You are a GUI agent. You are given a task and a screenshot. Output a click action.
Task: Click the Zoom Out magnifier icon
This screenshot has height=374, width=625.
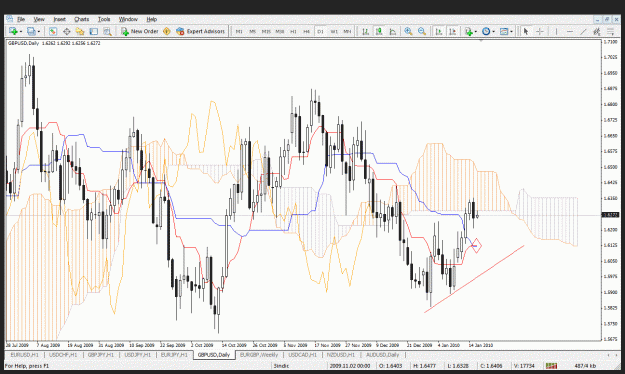tap(422, 31)
